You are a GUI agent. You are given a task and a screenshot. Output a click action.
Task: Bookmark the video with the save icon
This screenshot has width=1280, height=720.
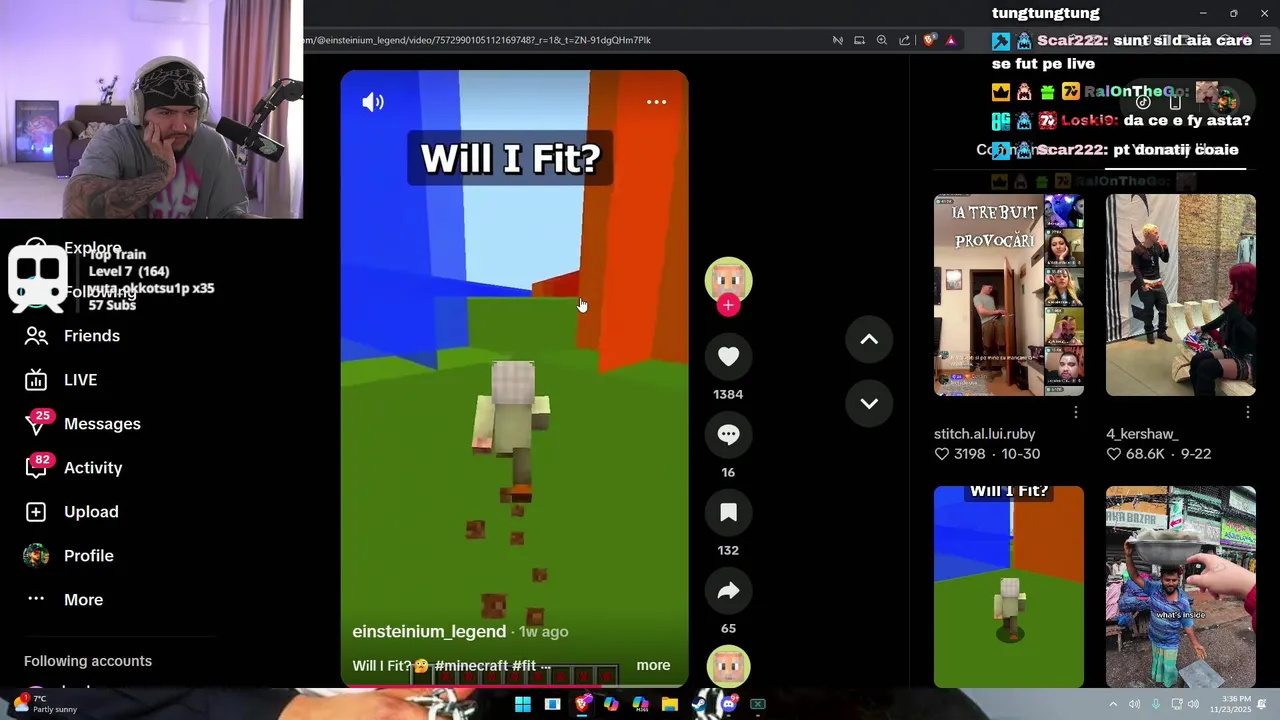point(728,513)
